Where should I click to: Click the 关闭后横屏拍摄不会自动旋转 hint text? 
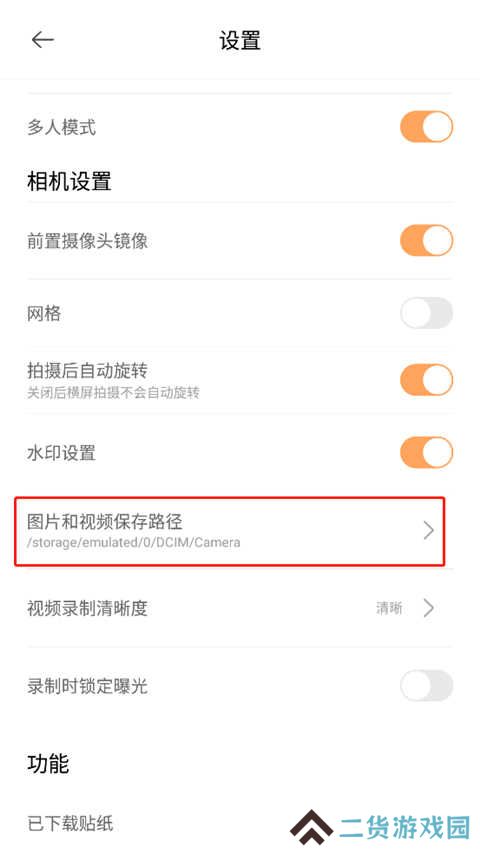[x=113, y=392]
